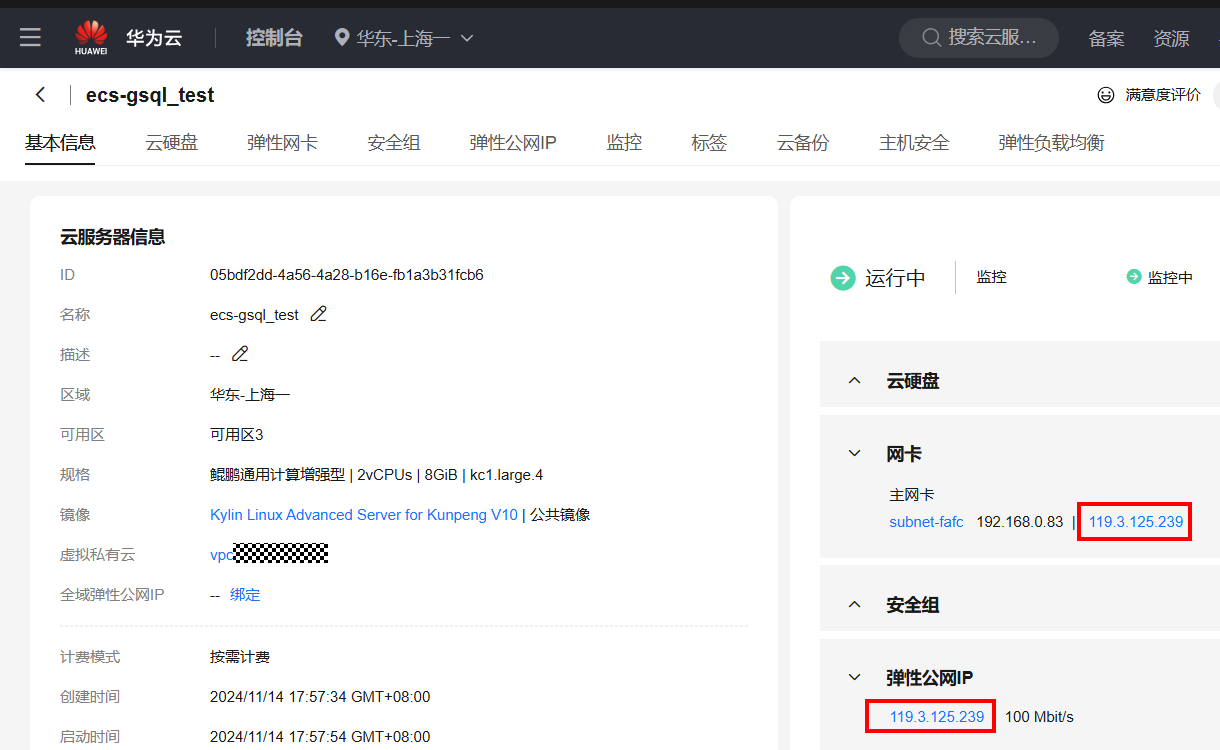1220x750 pixels.
Task: Open the hamburger navigation menu
Action: tap(31, 38)
